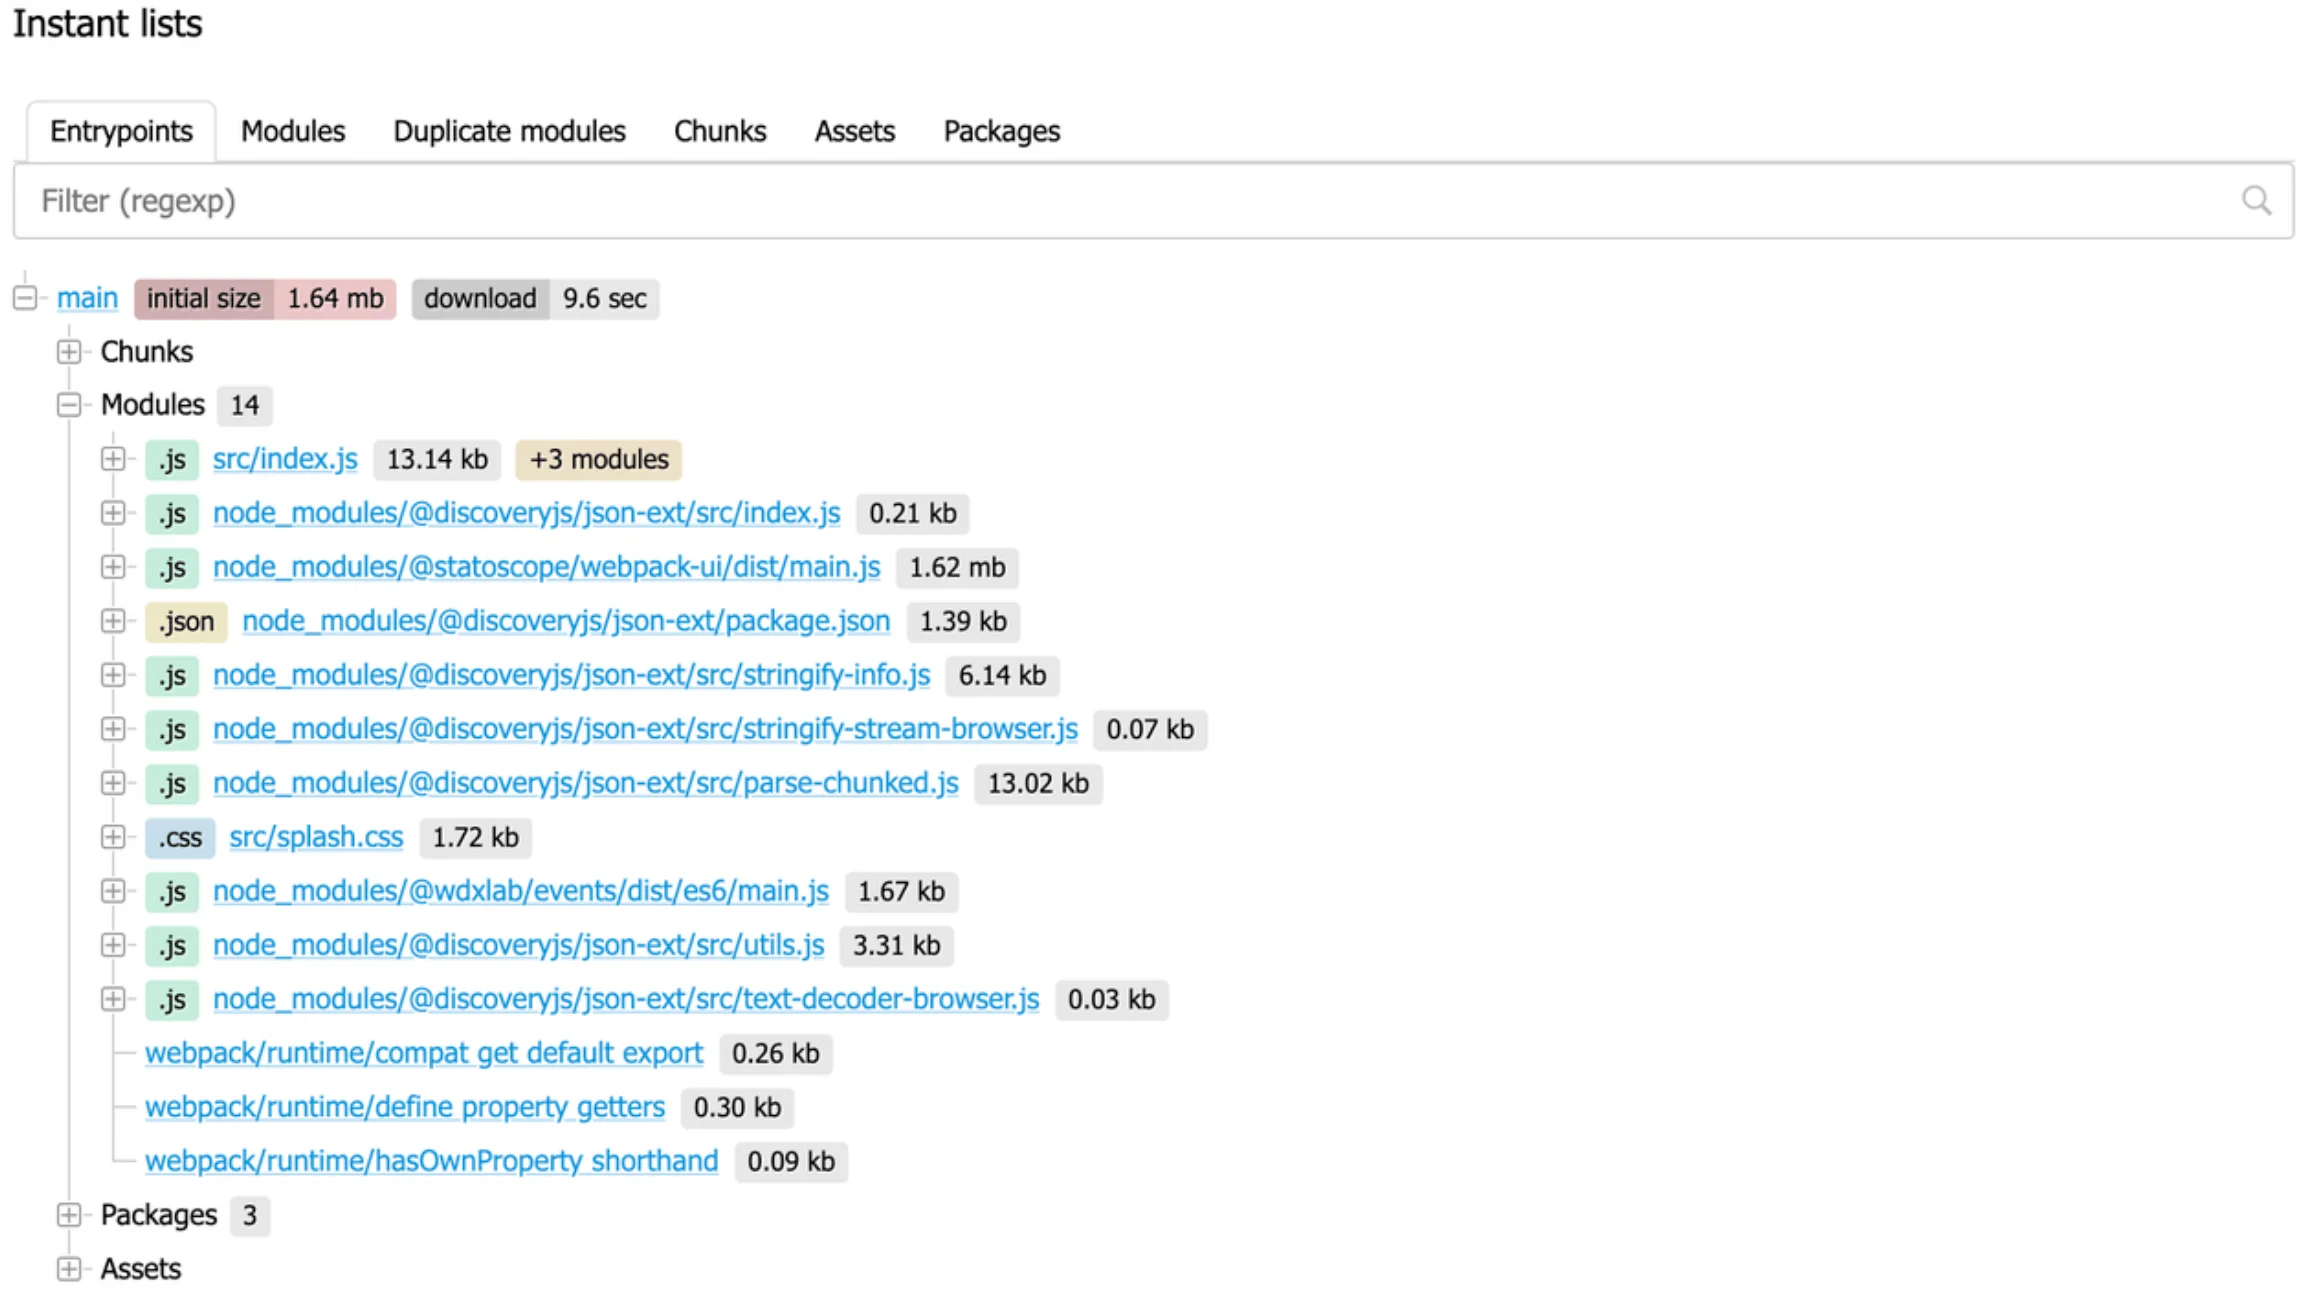Click the 6.14 kb size of stringify-info.js
This screenshot has width=2304, height=1298.
click(1002, 675)
